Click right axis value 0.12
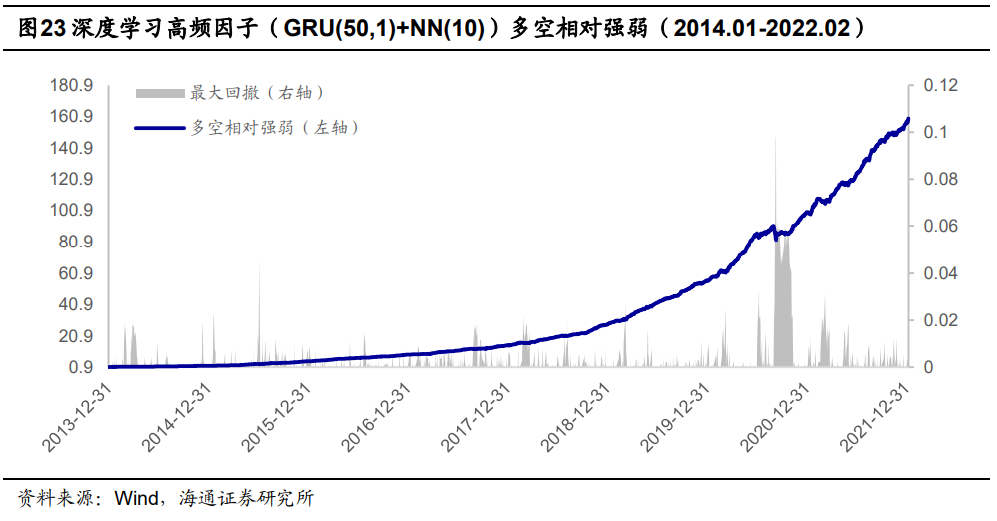 tap(940, 85)
